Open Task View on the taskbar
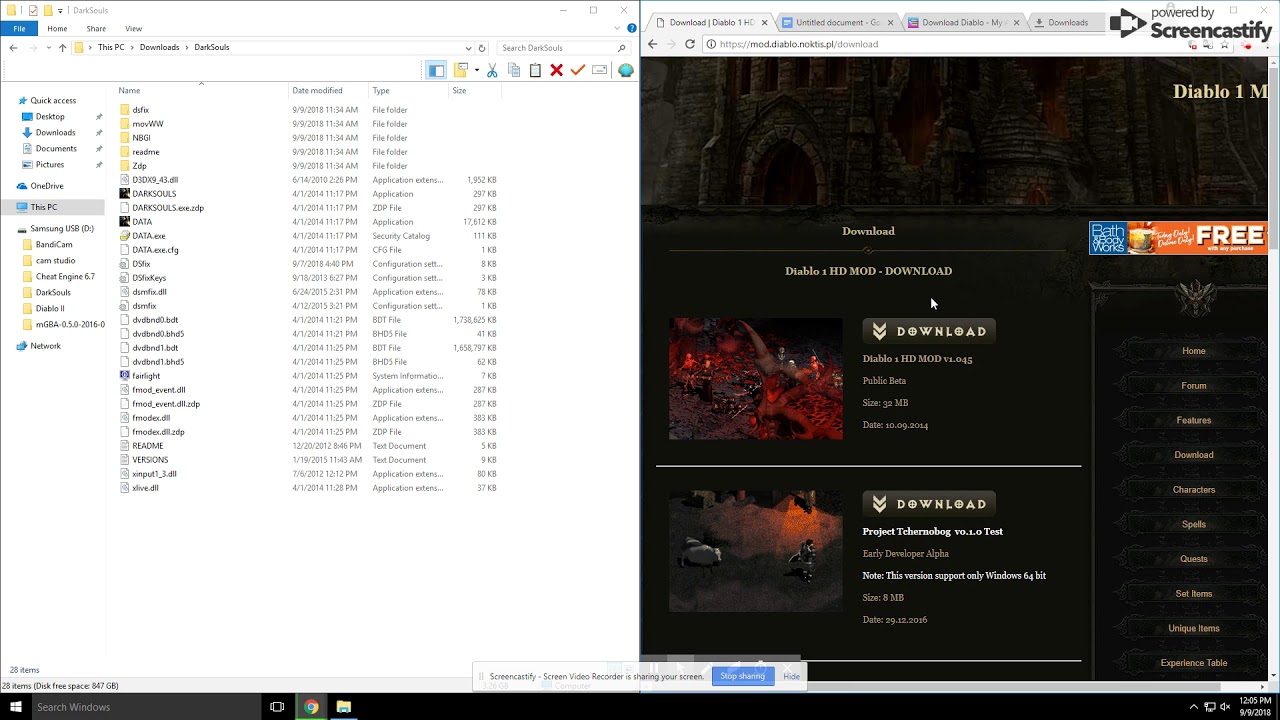This screenshot has height=720, width=1280. (278, 707)
